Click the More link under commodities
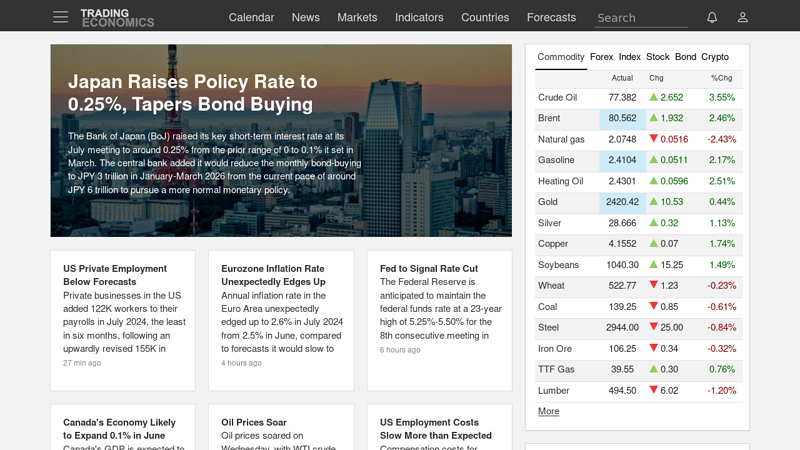The width and height of the screenshot is (800, 450). click(x=548, y=411)
